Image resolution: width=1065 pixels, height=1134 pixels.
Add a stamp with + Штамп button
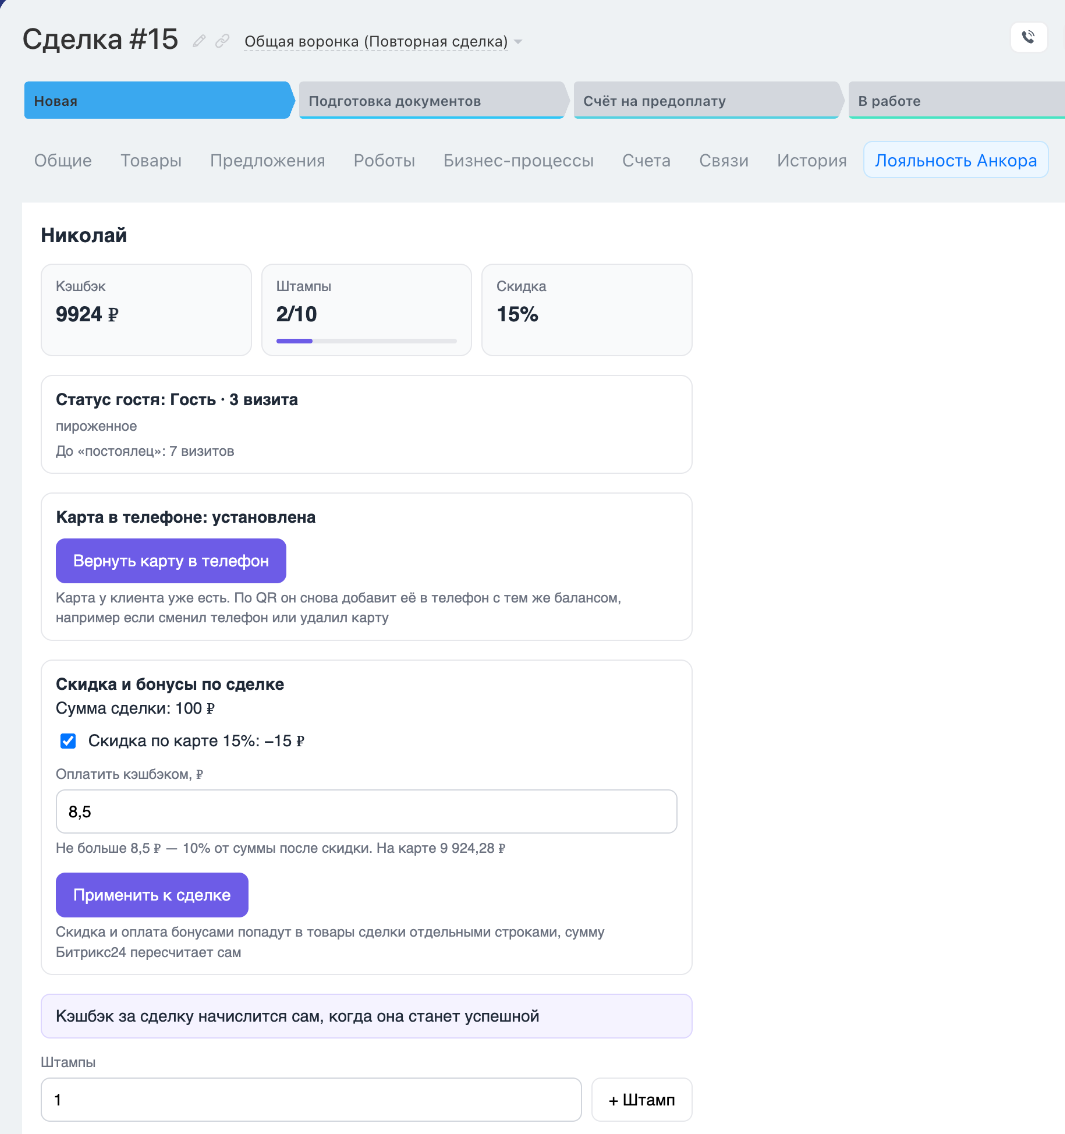(641, 1100)
